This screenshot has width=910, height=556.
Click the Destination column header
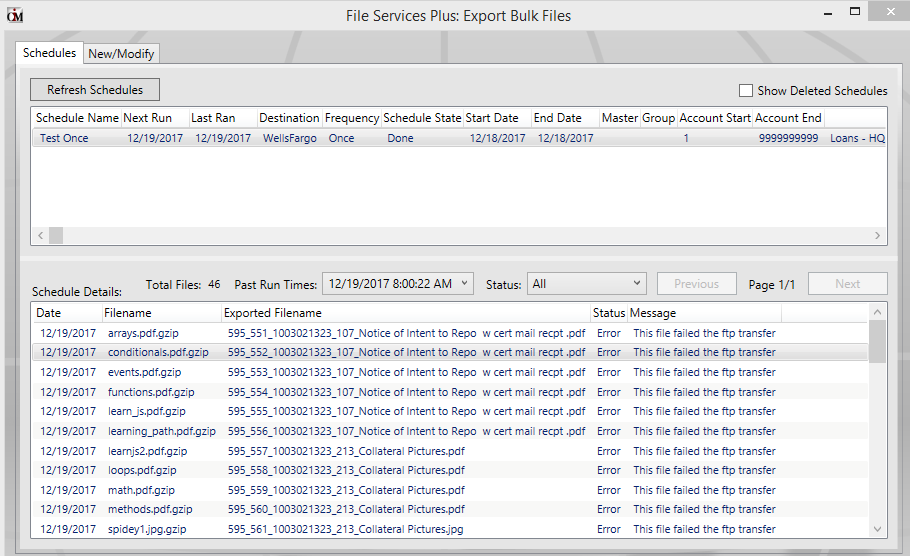289,118
